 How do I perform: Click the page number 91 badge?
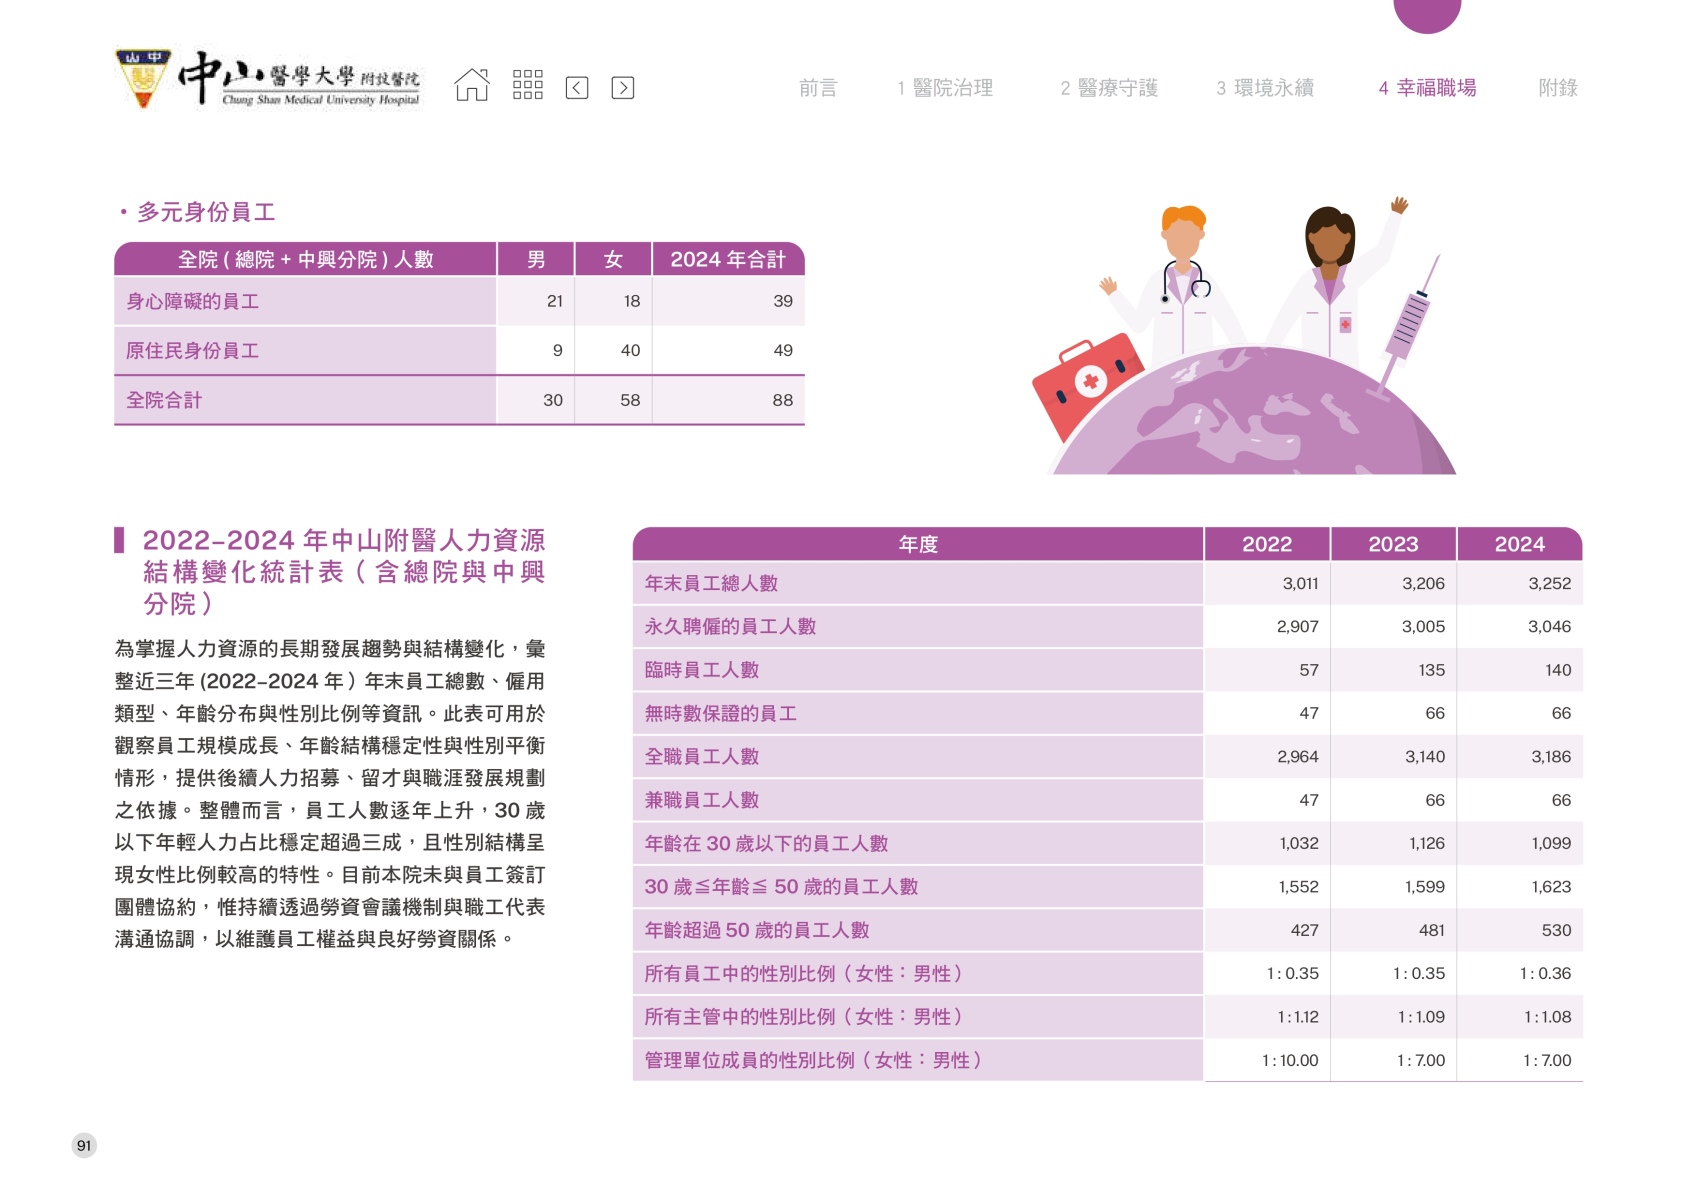84,1145
